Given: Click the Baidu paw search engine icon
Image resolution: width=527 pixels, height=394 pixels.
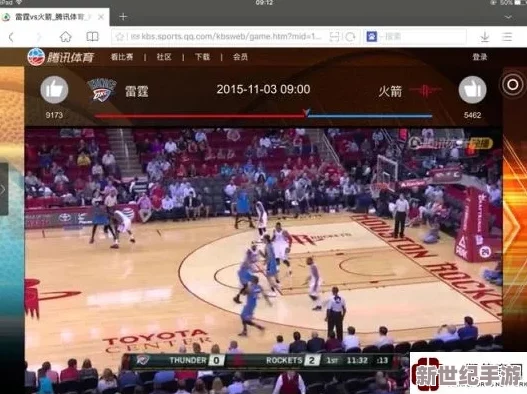Looking at the screenshot, I should point(371,36).
